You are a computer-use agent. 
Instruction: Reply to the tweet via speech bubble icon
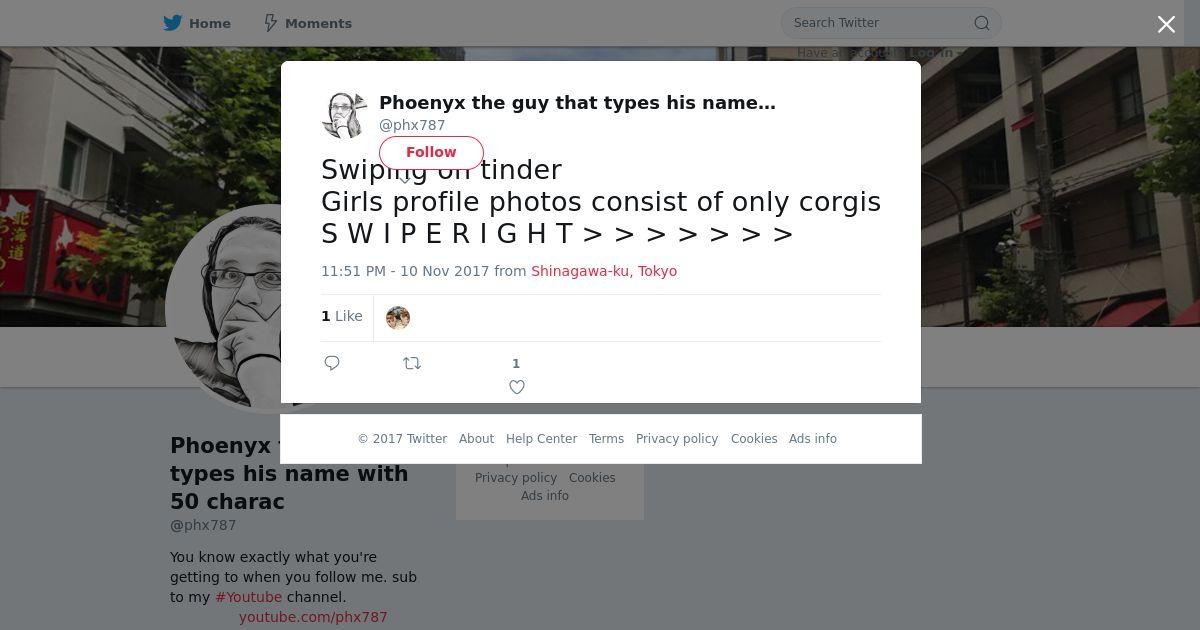click(332, 363)
